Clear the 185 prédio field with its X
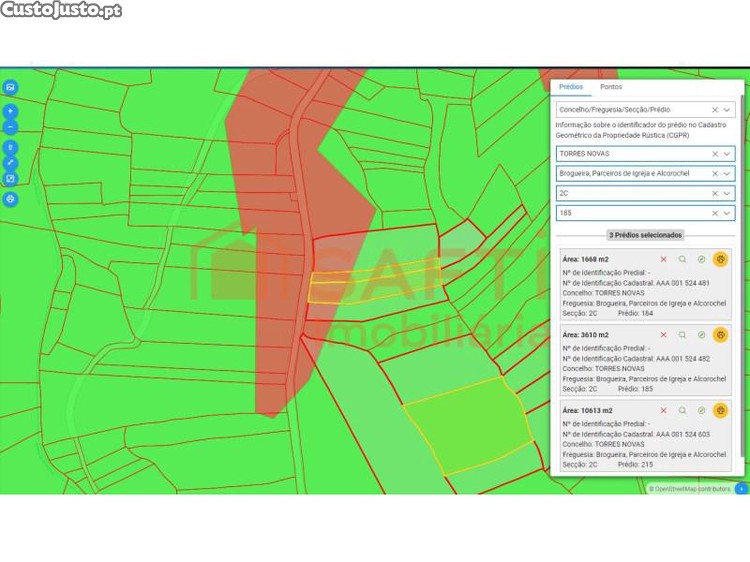This screenshot has height=562, width=750. [714, 213]
